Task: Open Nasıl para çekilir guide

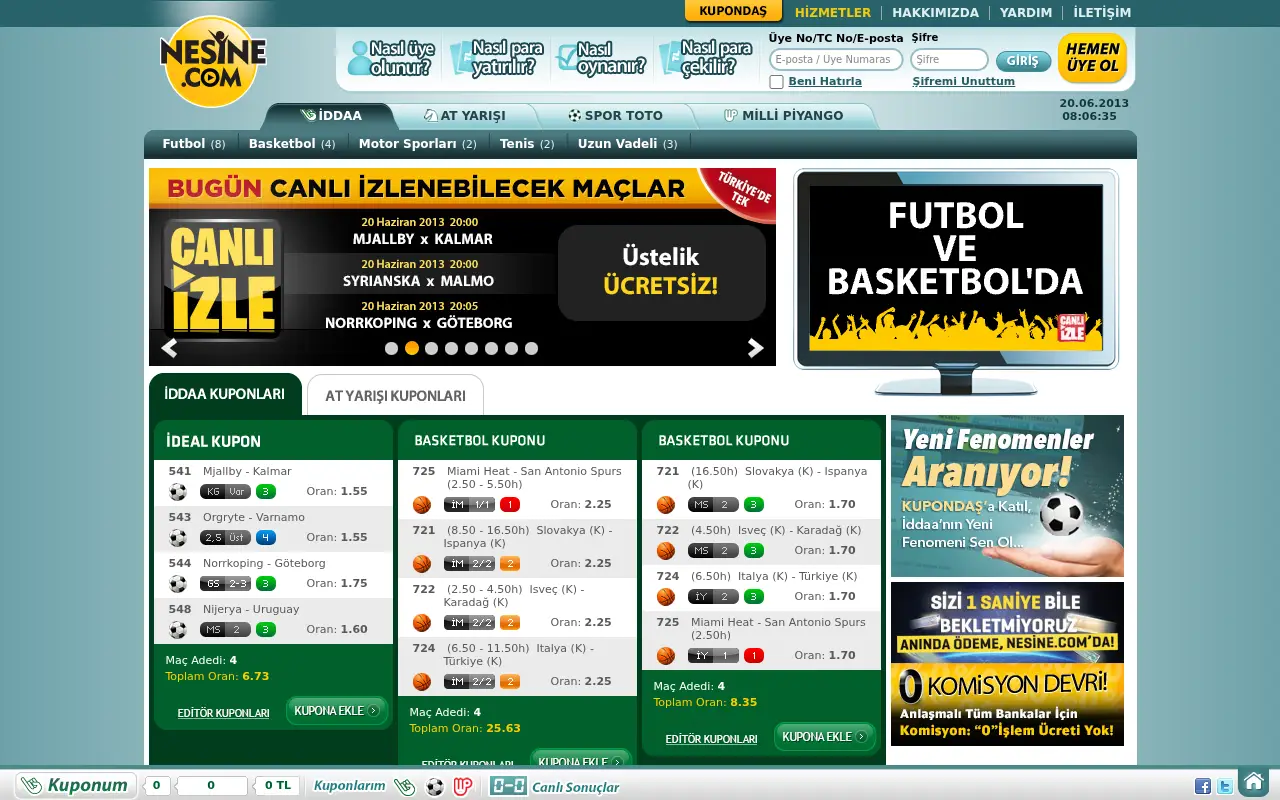Action: pyautogui.click(x=706, y=59)
